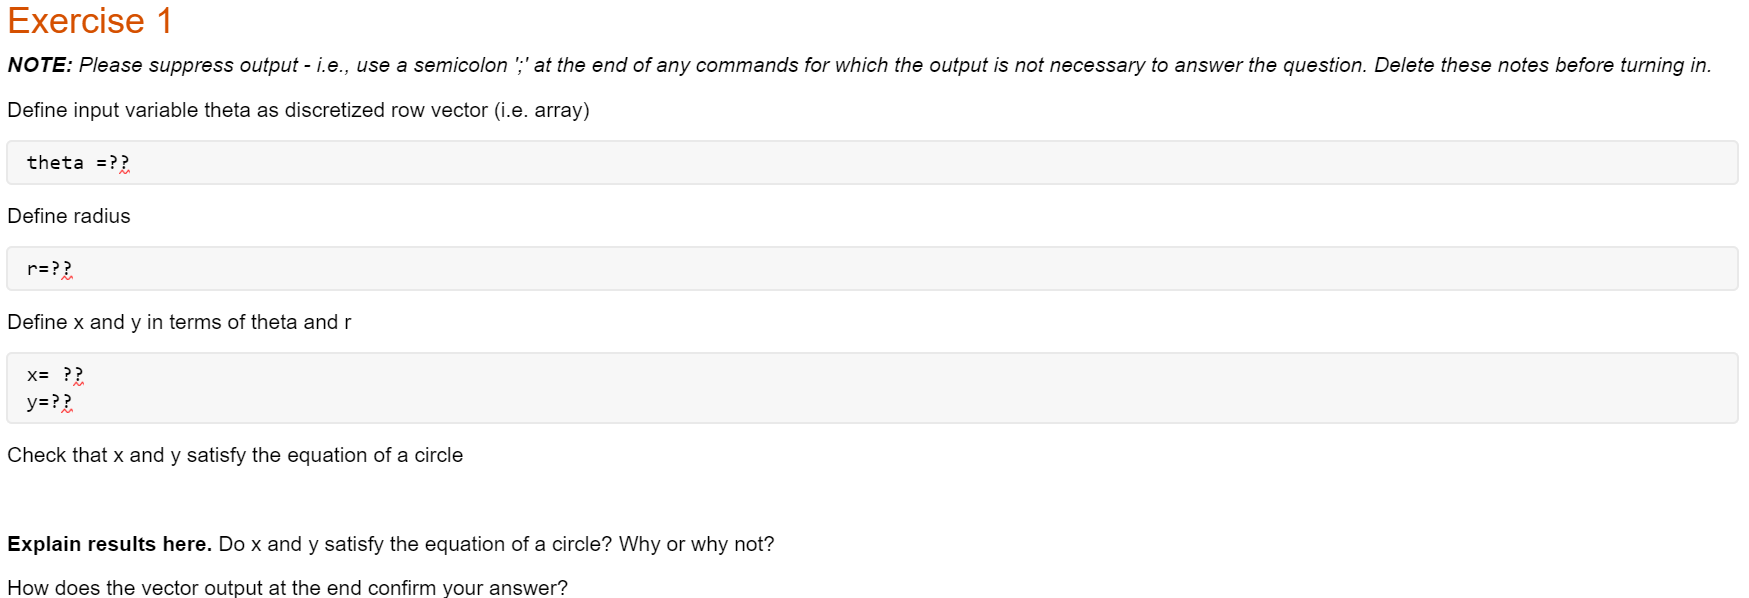Click the ?? placeholder after r=

[62, 269]
